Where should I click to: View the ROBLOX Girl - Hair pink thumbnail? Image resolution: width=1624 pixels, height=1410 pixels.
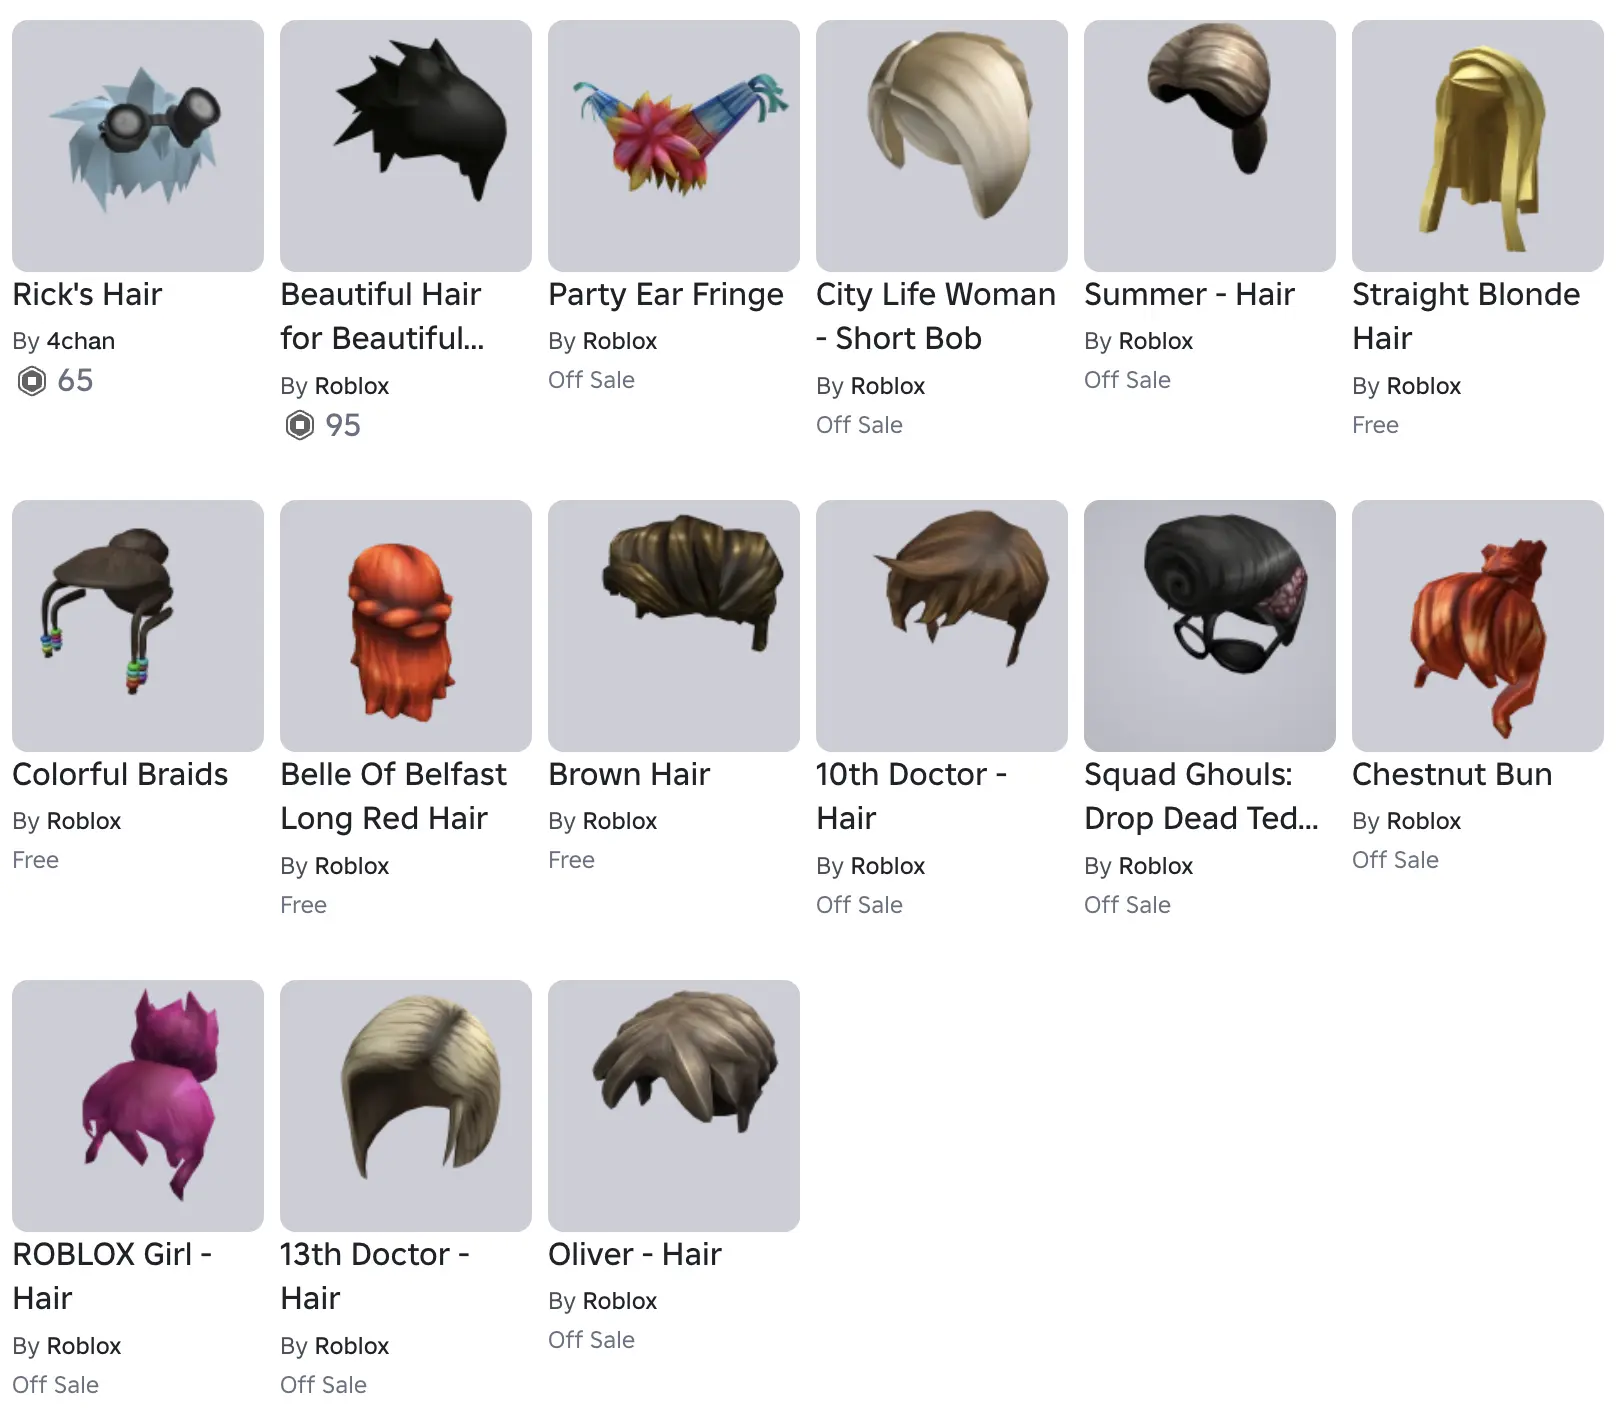click(x=138, y=1106)
